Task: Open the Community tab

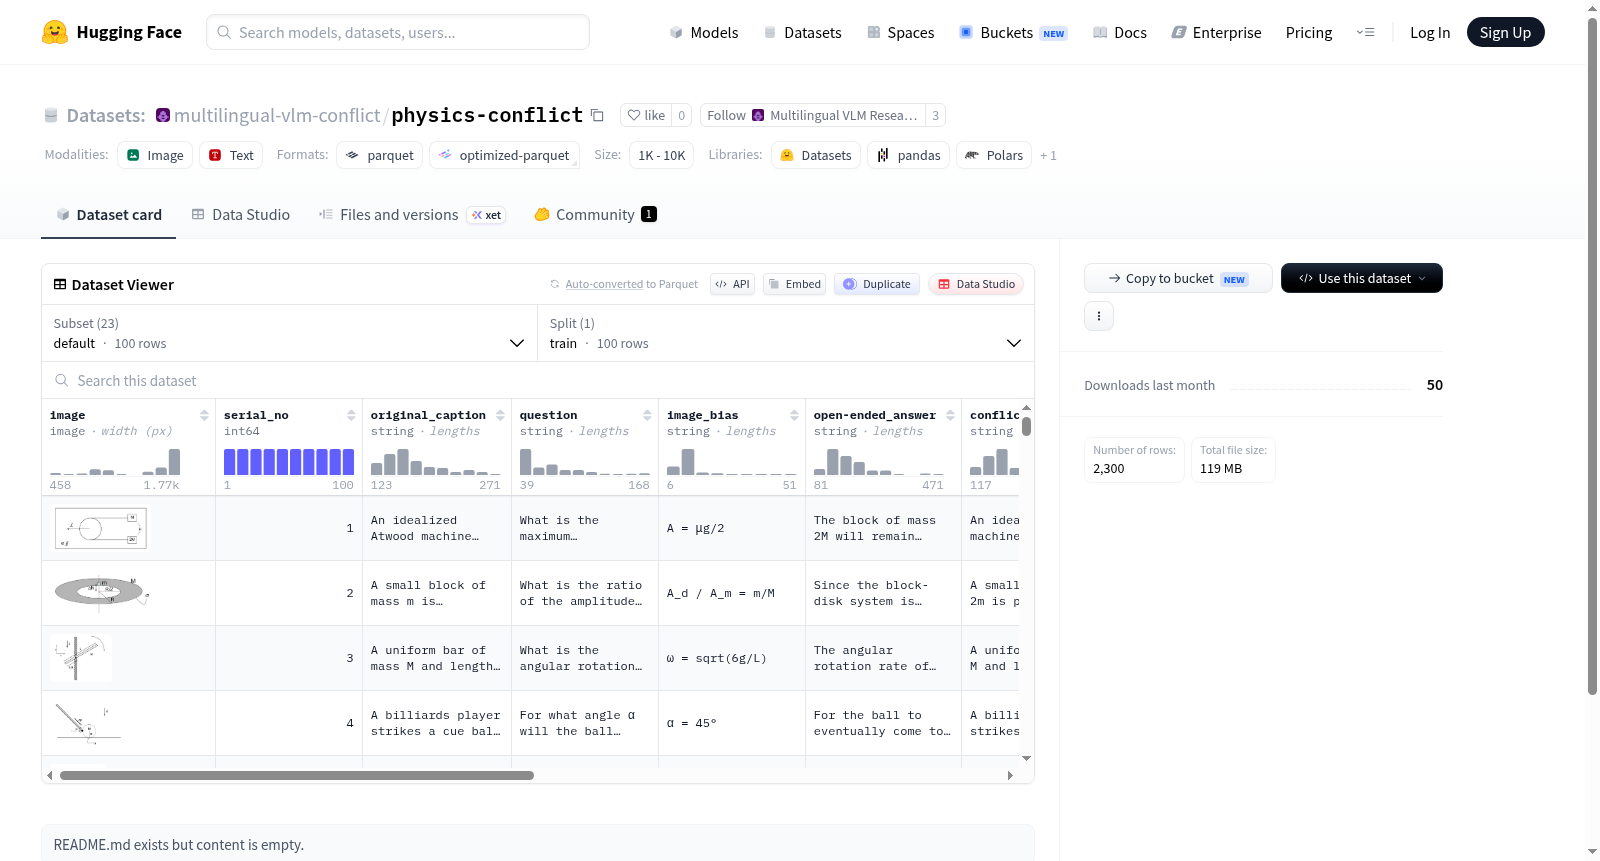Action: point(596,215)
